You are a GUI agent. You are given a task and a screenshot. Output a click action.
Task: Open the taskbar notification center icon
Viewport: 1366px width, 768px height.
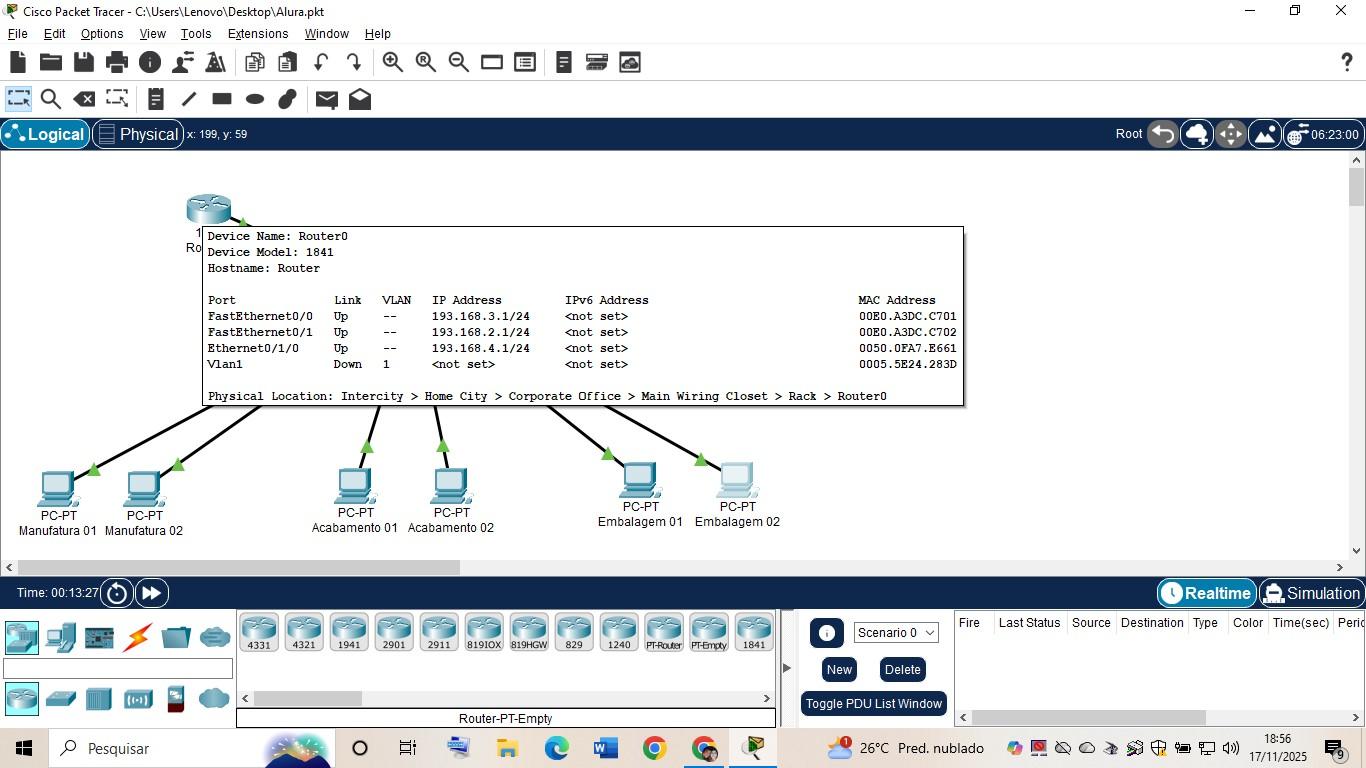tap(1335, 748)
